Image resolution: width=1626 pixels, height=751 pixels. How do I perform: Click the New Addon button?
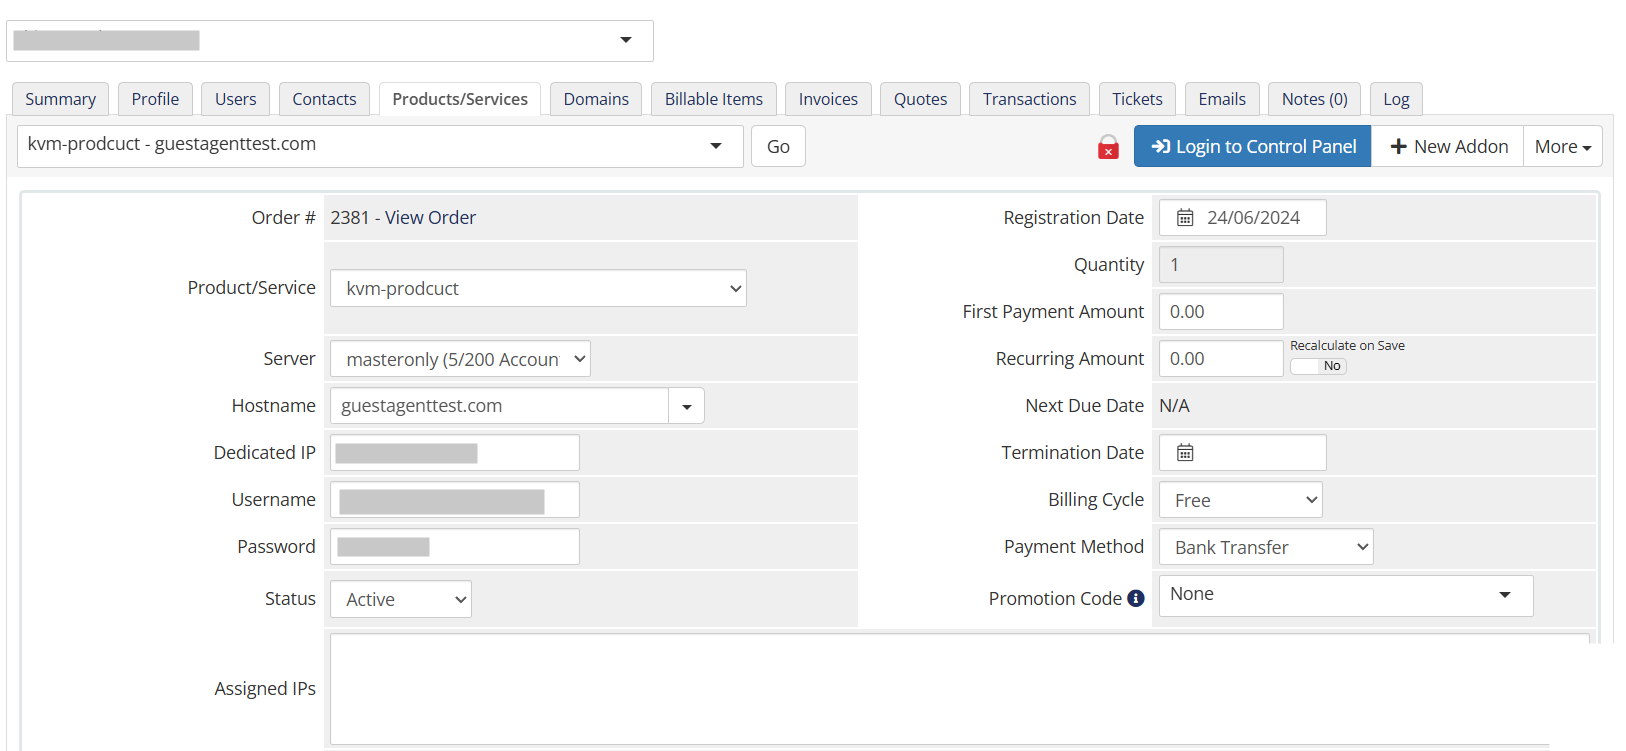pos(1448,146)
